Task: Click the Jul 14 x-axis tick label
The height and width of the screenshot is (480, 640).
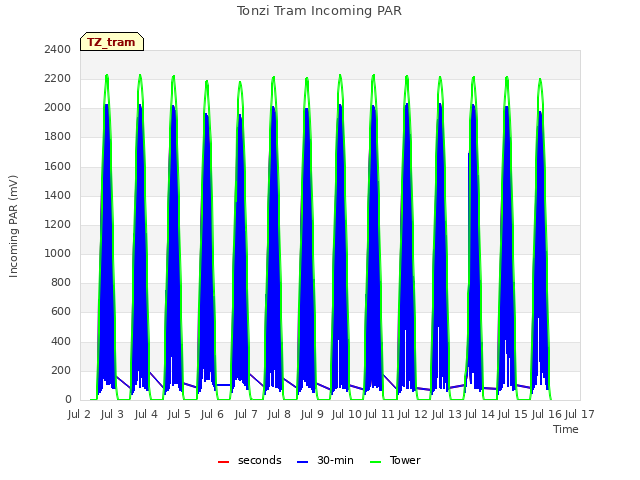Action: [x=480, y=414]
